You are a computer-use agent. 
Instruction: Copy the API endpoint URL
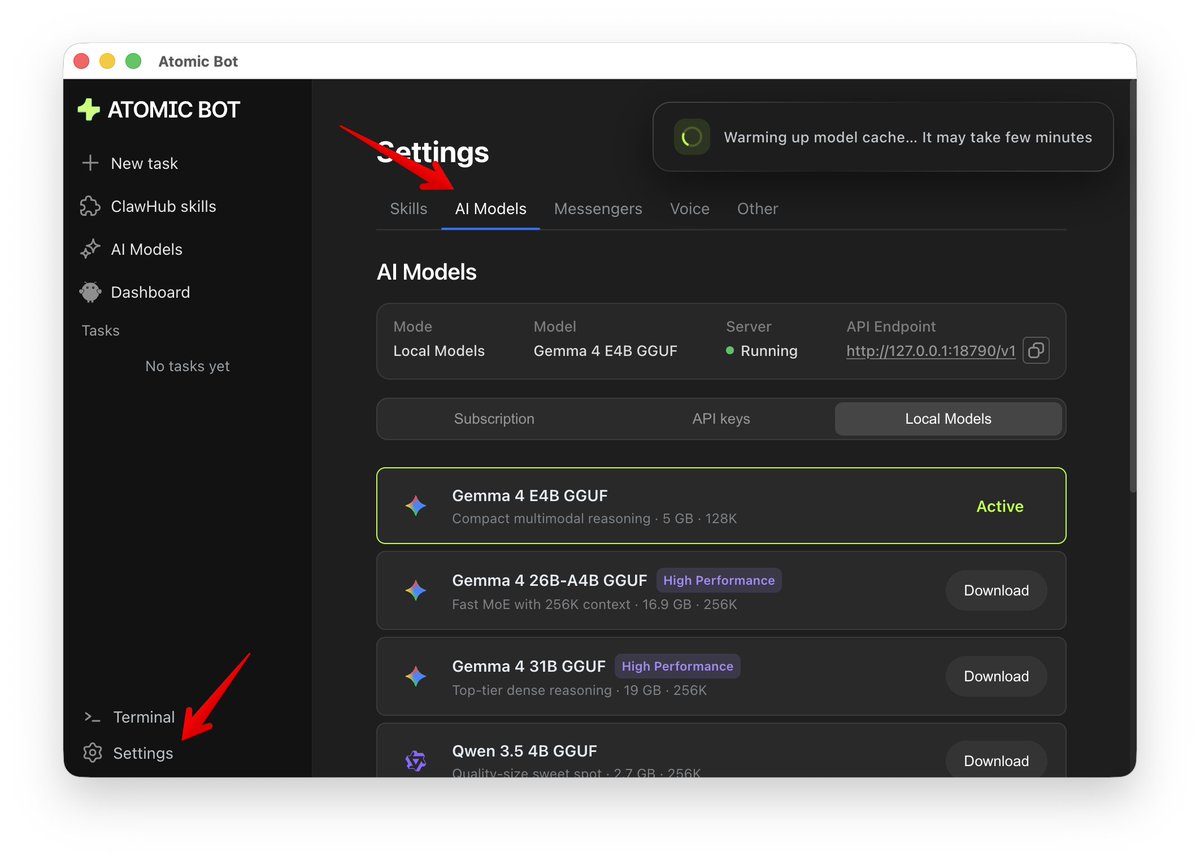pyautogui.click(x=1036, y=351)
